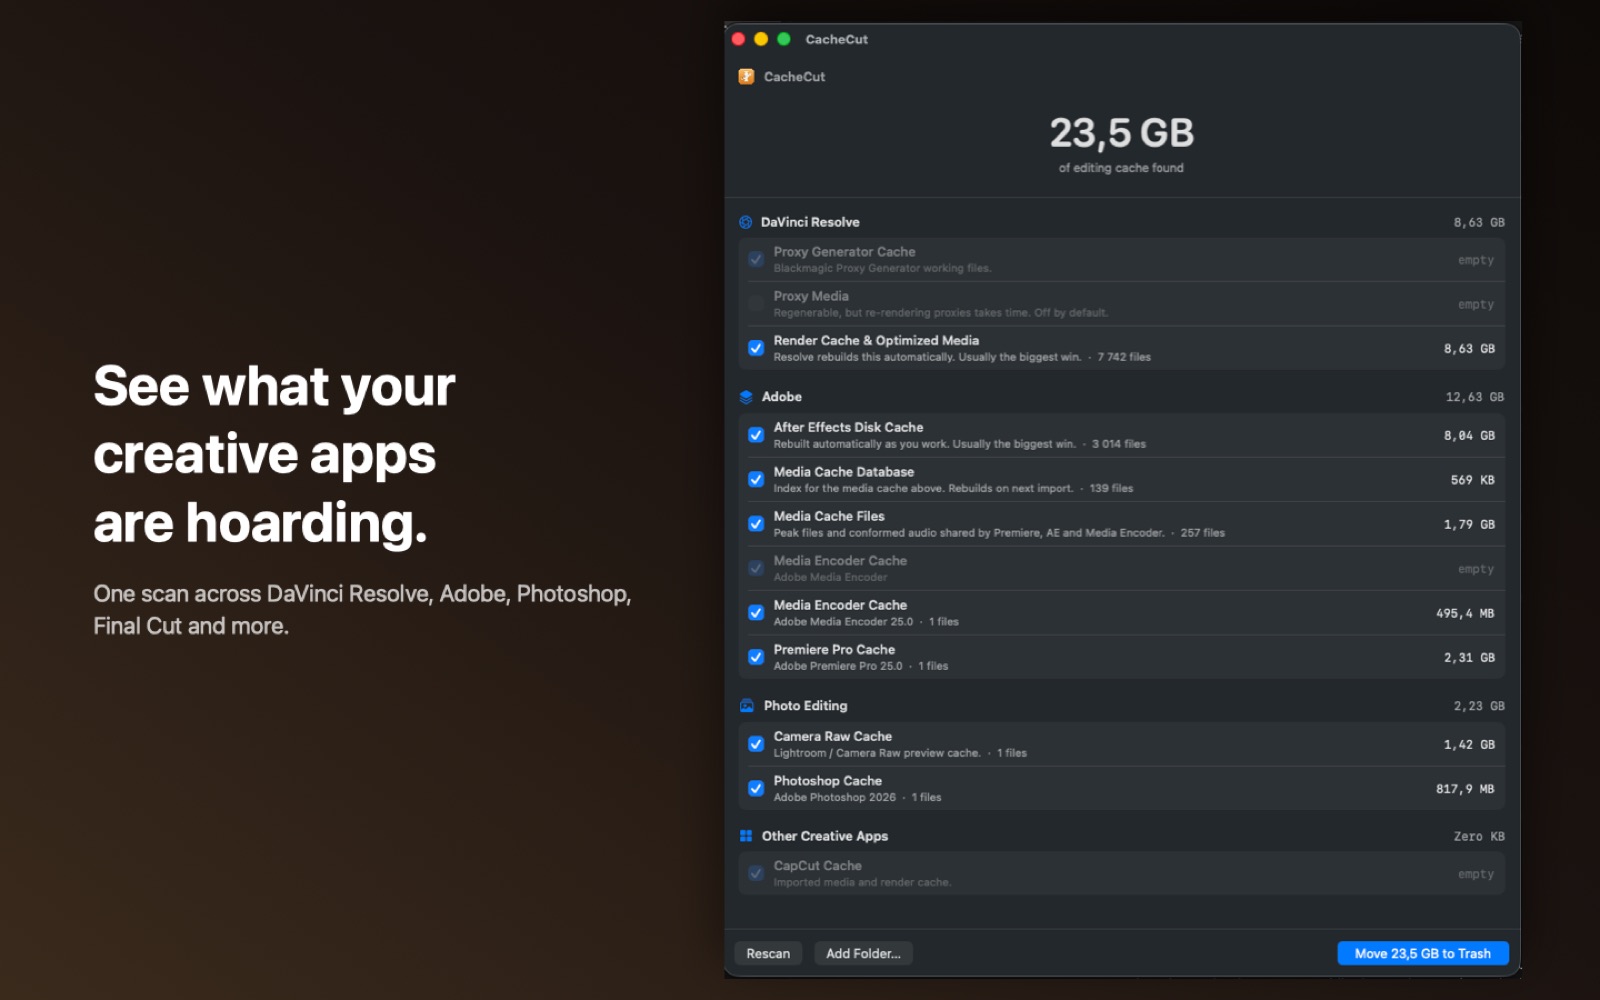
Task: Click the 'Blackmagic Proxy Generator working files.' description
Action: (882, 268)
